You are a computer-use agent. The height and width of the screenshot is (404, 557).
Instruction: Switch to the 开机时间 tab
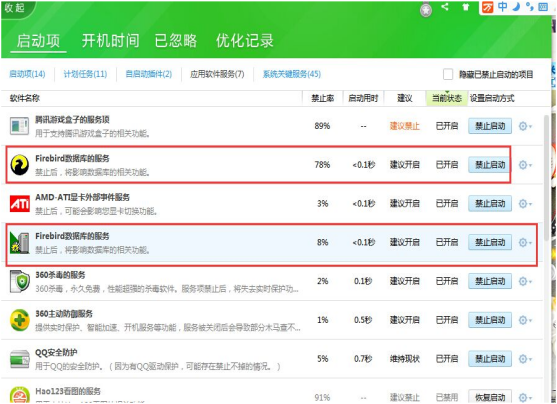(x=110, y=41)
